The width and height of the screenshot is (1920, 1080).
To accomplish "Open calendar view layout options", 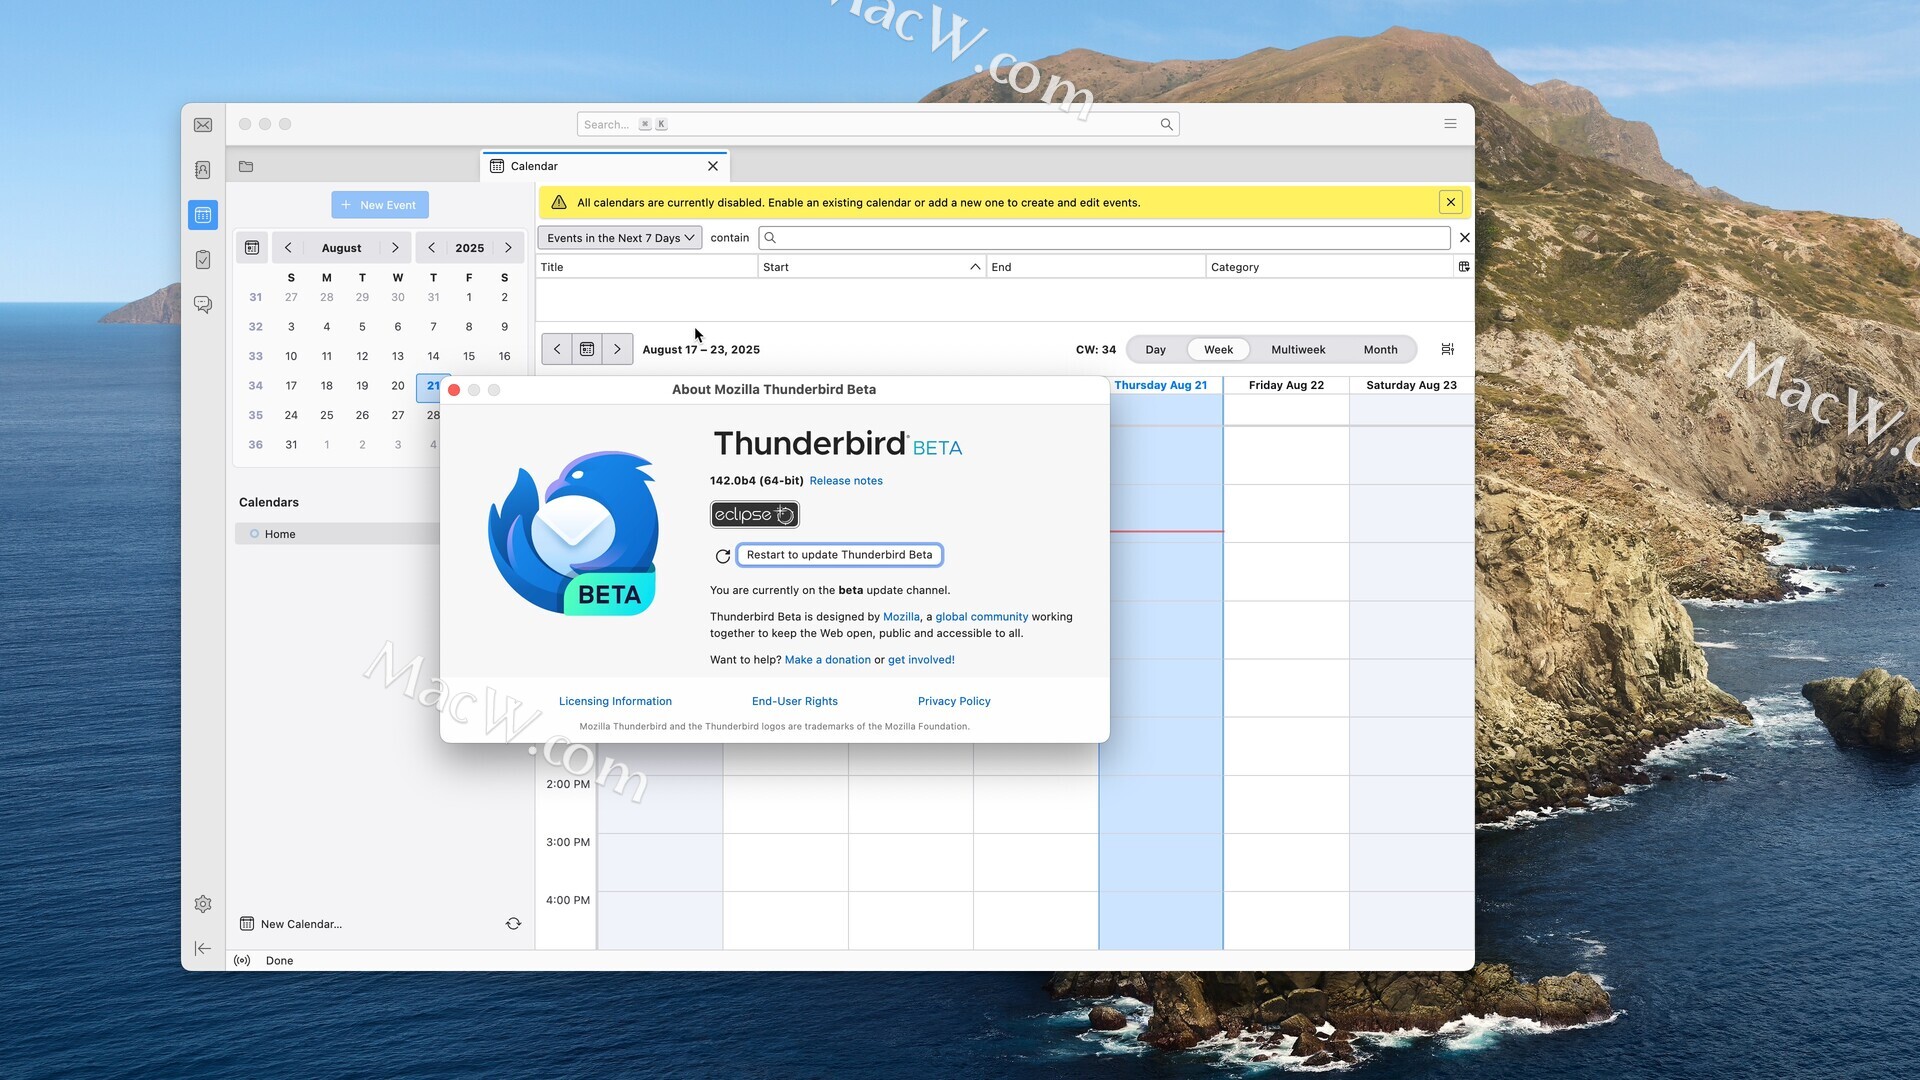I will click(x=1447, y=349).
